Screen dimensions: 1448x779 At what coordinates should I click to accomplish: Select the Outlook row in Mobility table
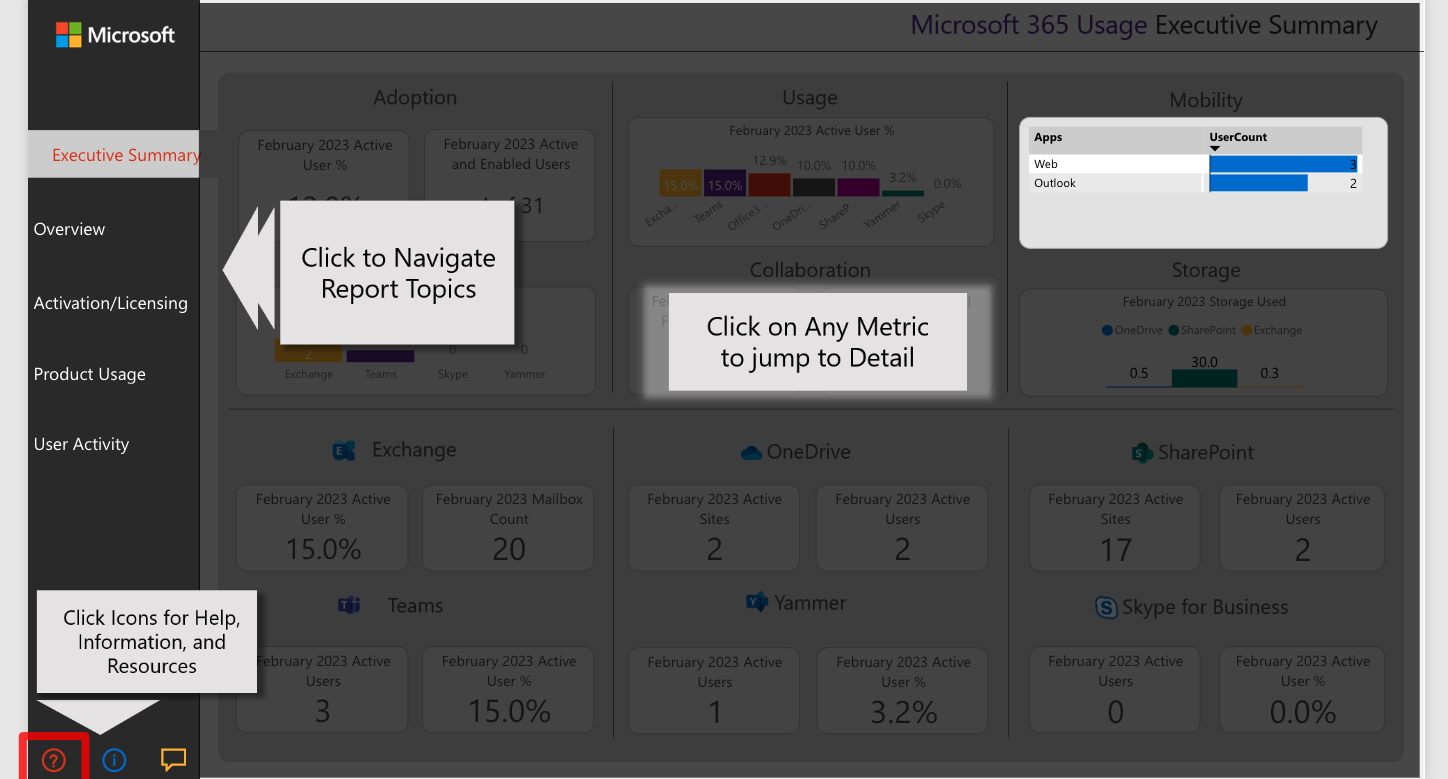[x=1195, y=183]
